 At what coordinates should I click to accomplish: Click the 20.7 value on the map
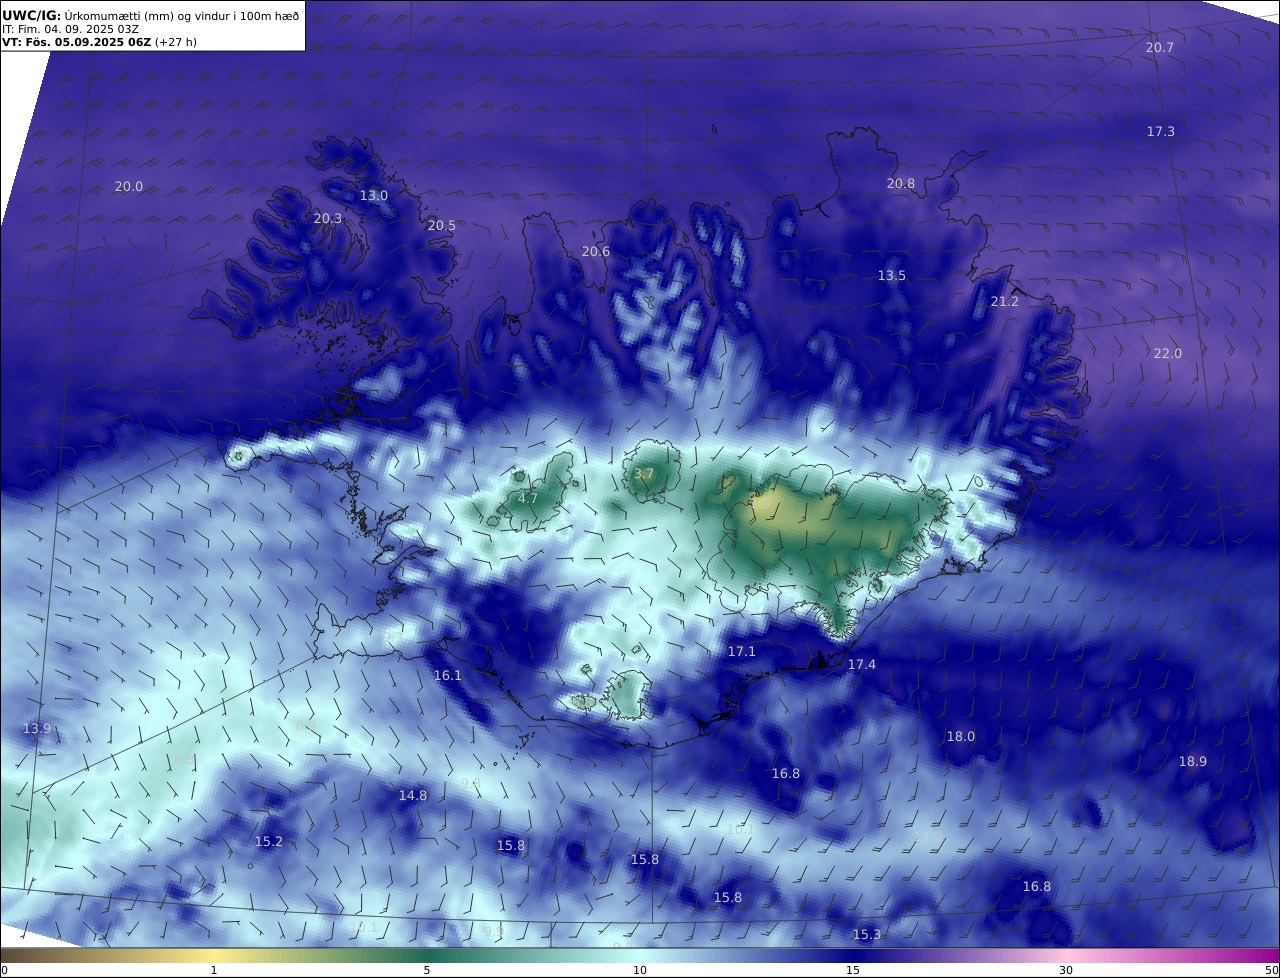[1160, 48]
